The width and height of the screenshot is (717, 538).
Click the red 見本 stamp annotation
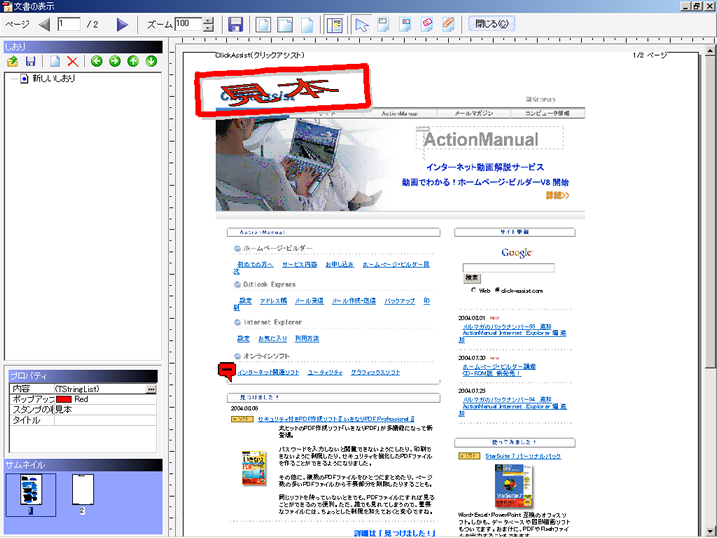pos(282,90)
